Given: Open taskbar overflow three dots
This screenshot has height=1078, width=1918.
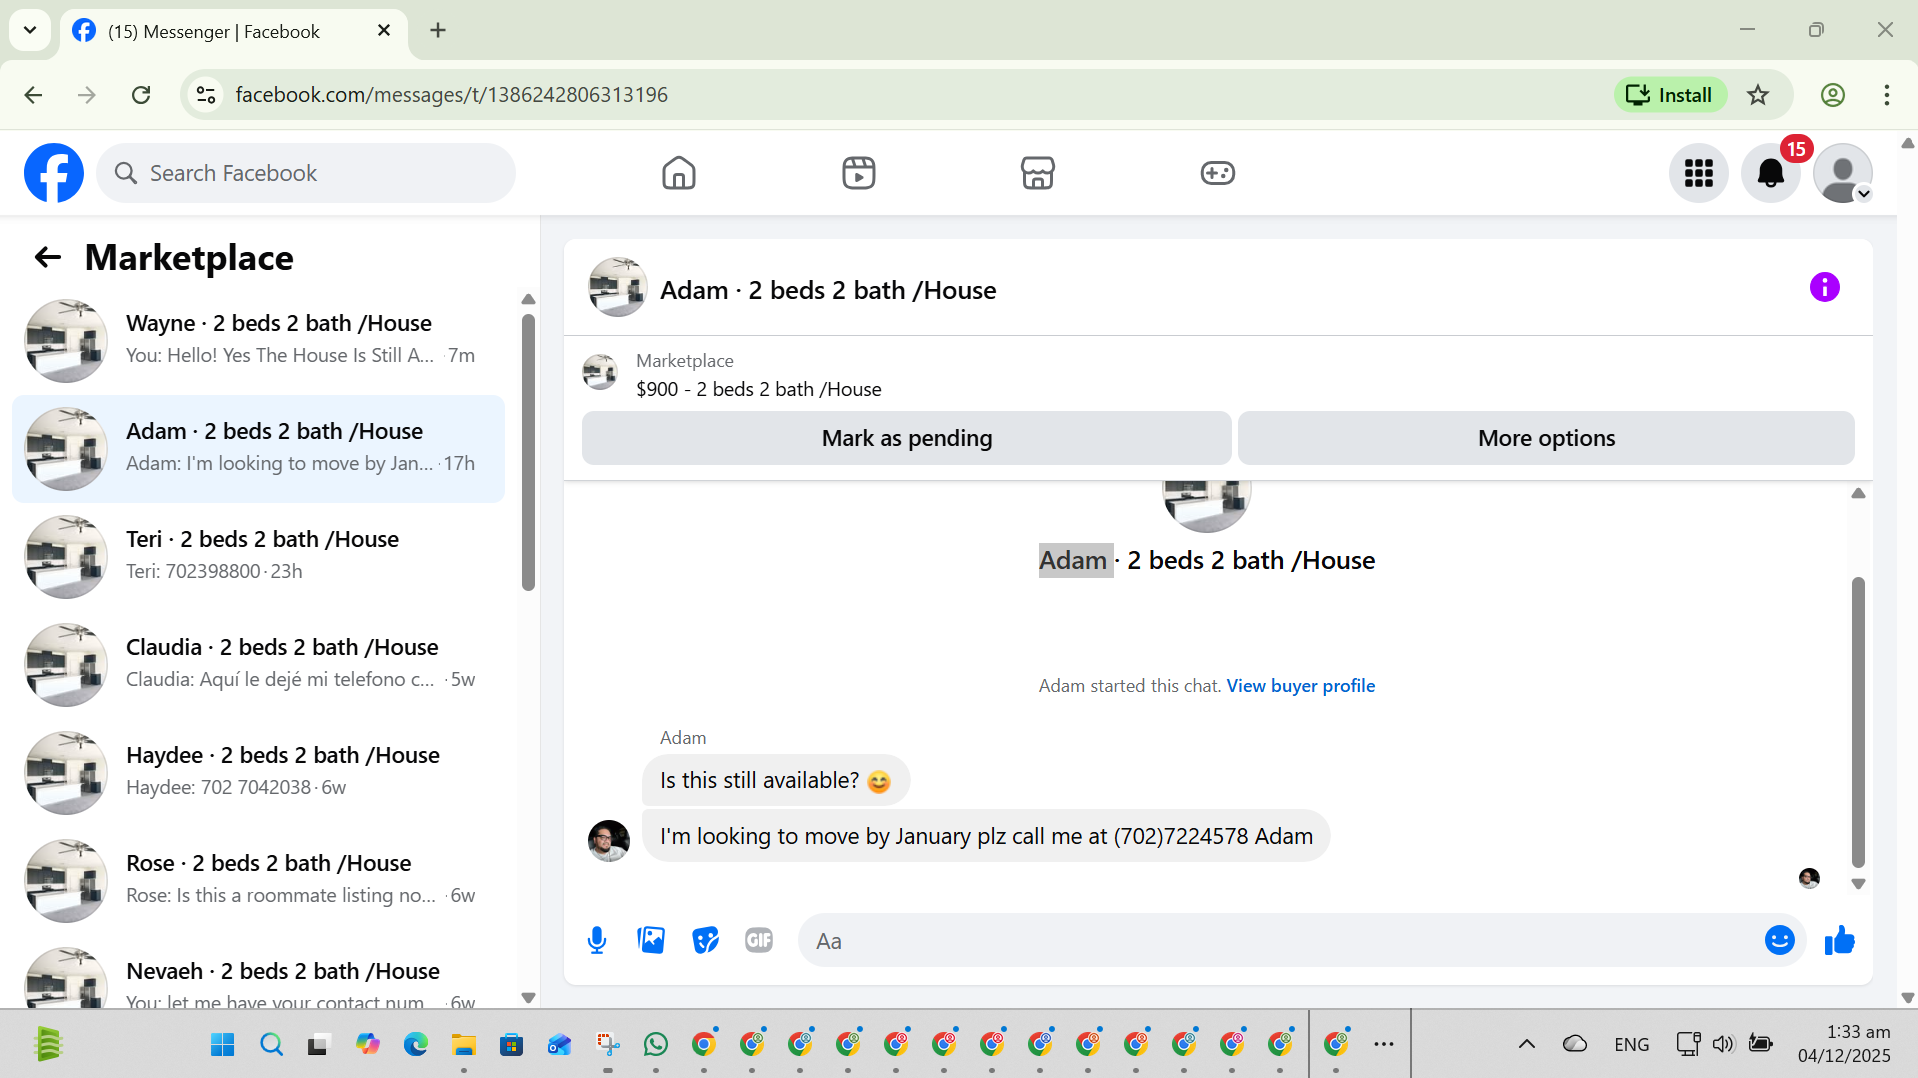Looking at the screenshot, I should (x=1383, y=1044).
